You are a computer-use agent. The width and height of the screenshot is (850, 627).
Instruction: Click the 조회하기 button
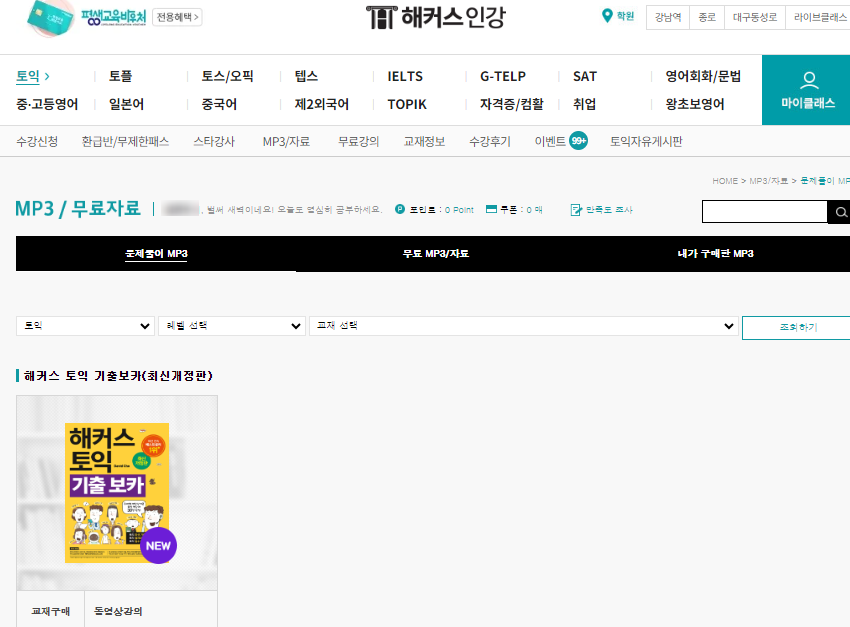tap(797, 327)
